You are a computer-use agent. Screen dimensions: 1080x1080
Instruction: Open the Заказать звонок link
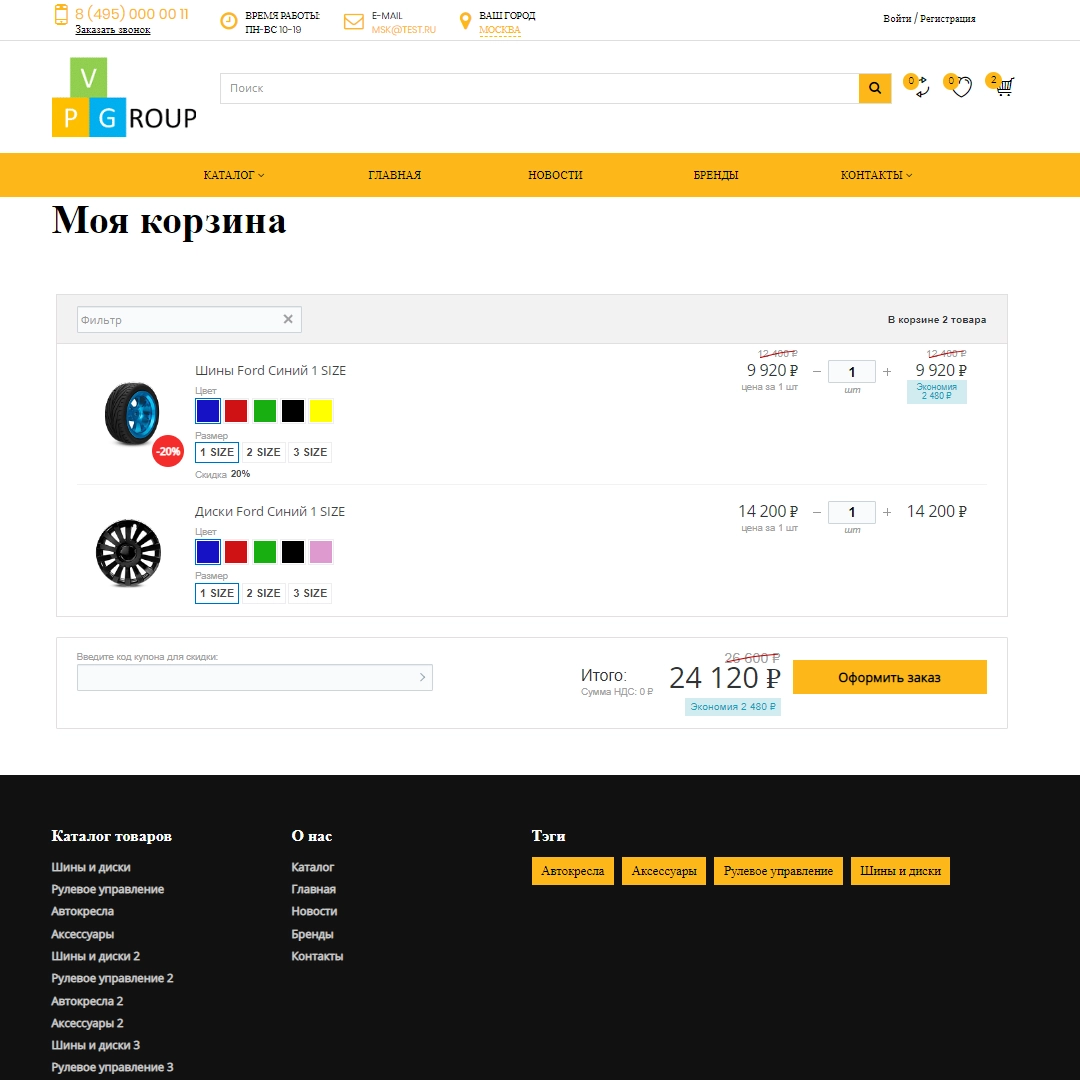(112, 30)
